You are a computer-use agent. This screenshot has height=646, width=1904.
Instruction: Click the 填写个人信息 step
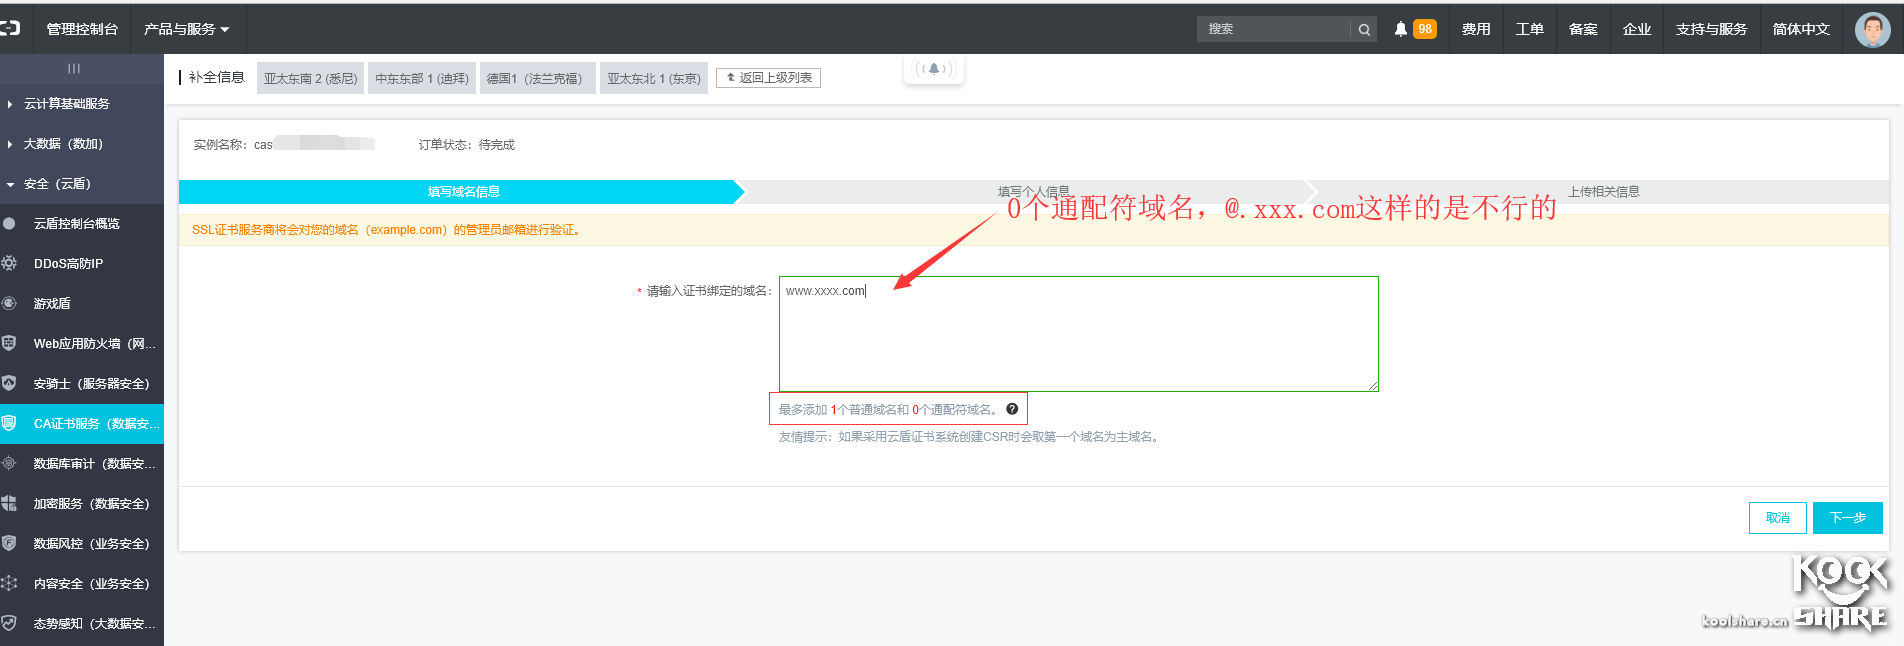(1033, 192)
